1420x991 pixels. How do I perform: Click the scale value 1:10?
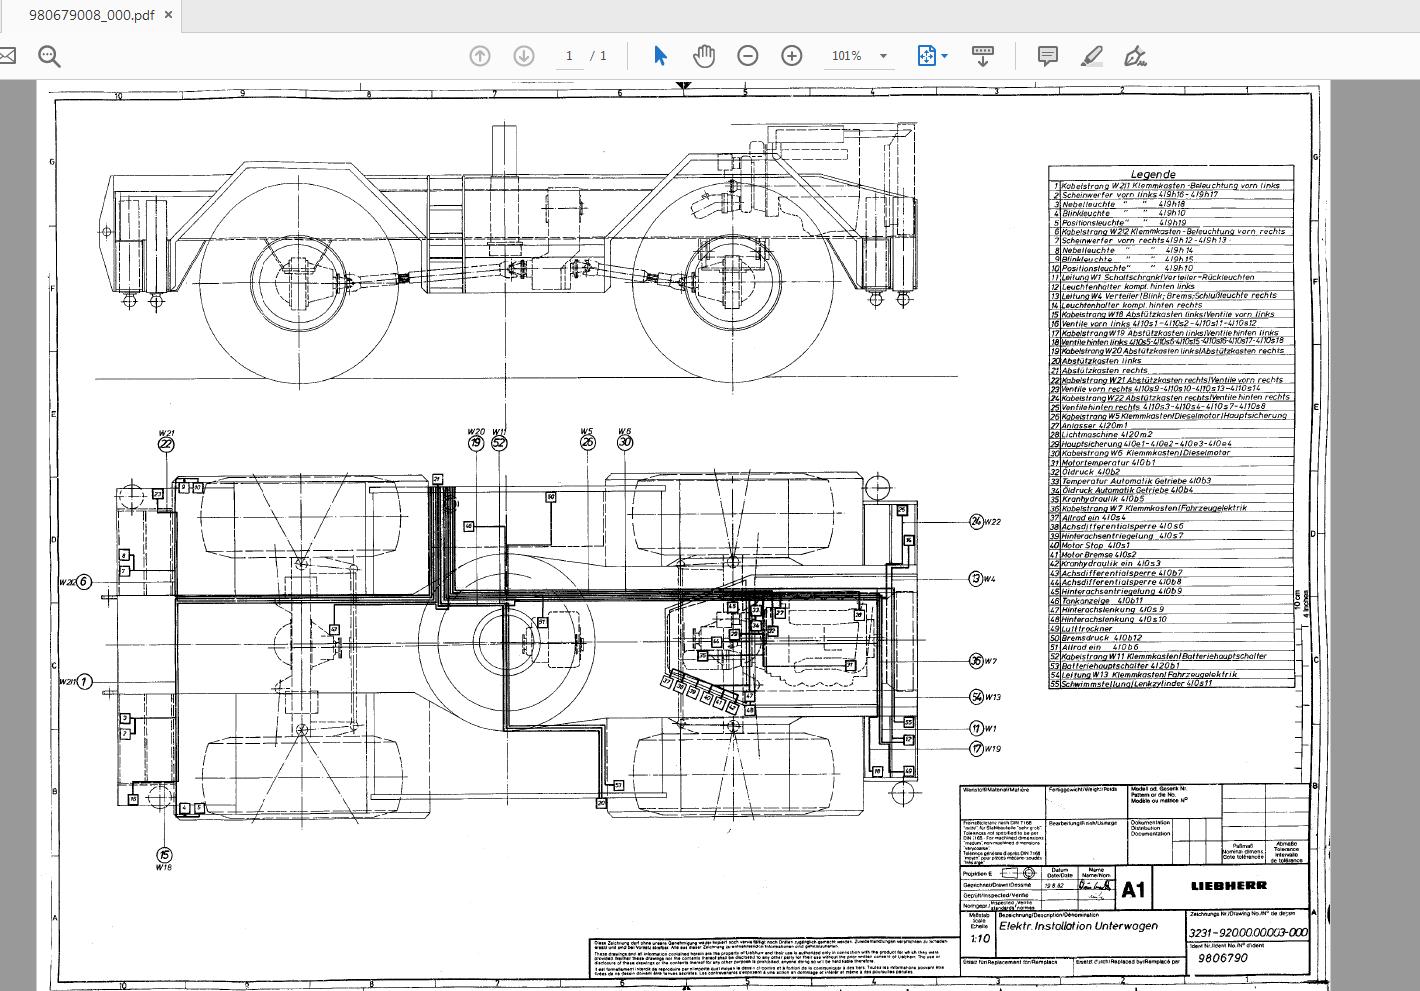tap(980, 939)
